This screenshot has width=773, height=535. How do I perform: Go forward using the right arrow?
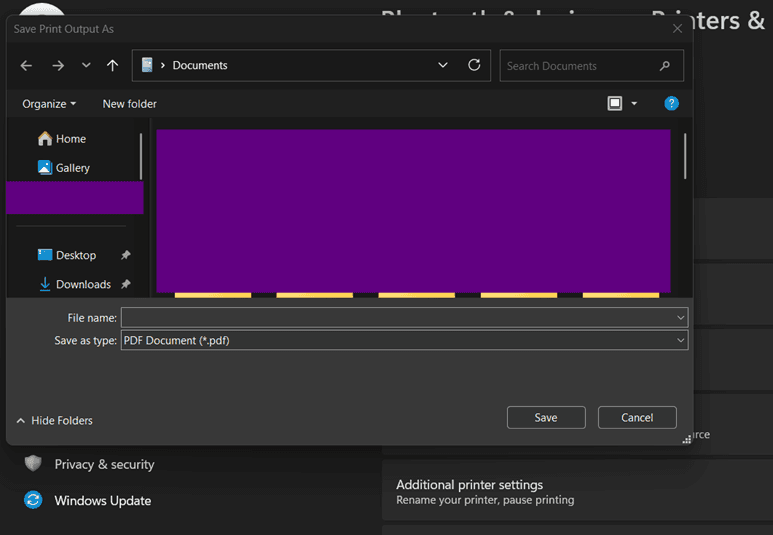click(58, 66)
